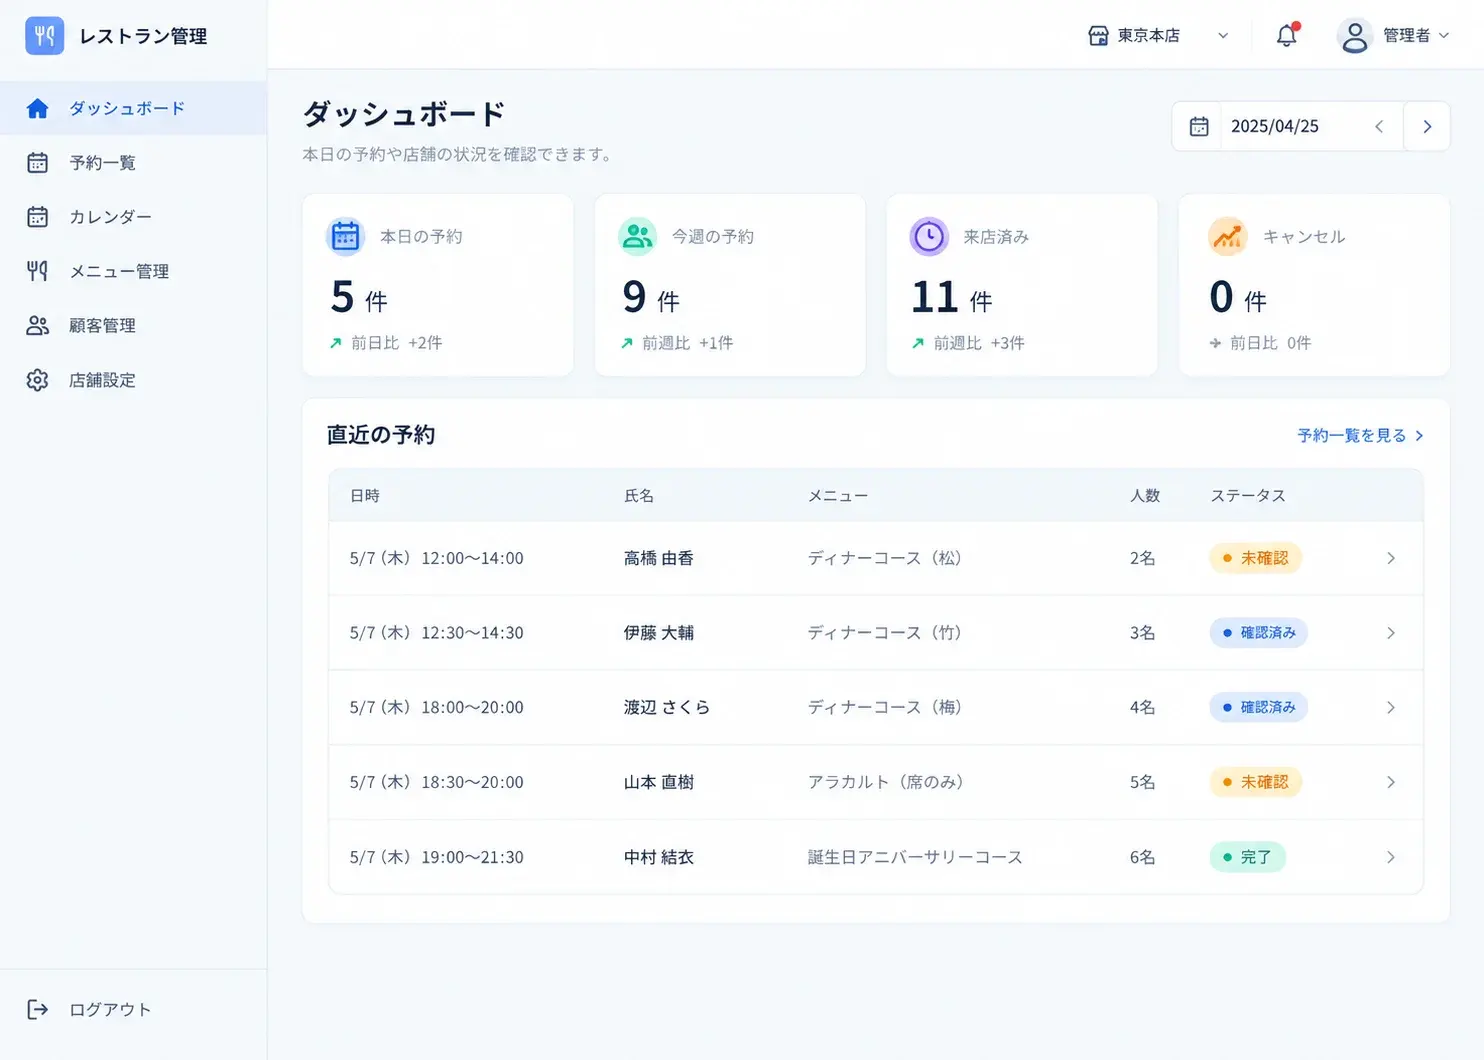1484x1060 pixels.
Task: Open 店舗設定 from the sidebar
Action: (133, 380)
